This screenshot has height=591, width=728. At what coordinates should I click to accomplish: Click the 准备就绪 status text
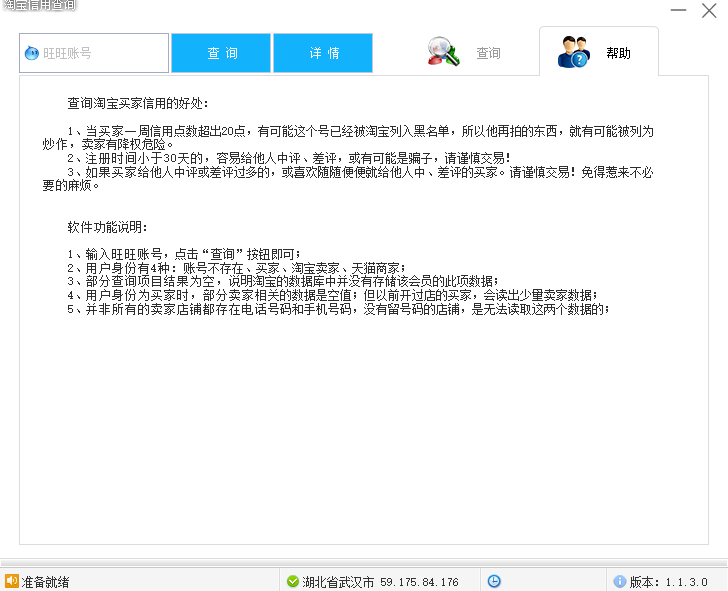[45, 582]
